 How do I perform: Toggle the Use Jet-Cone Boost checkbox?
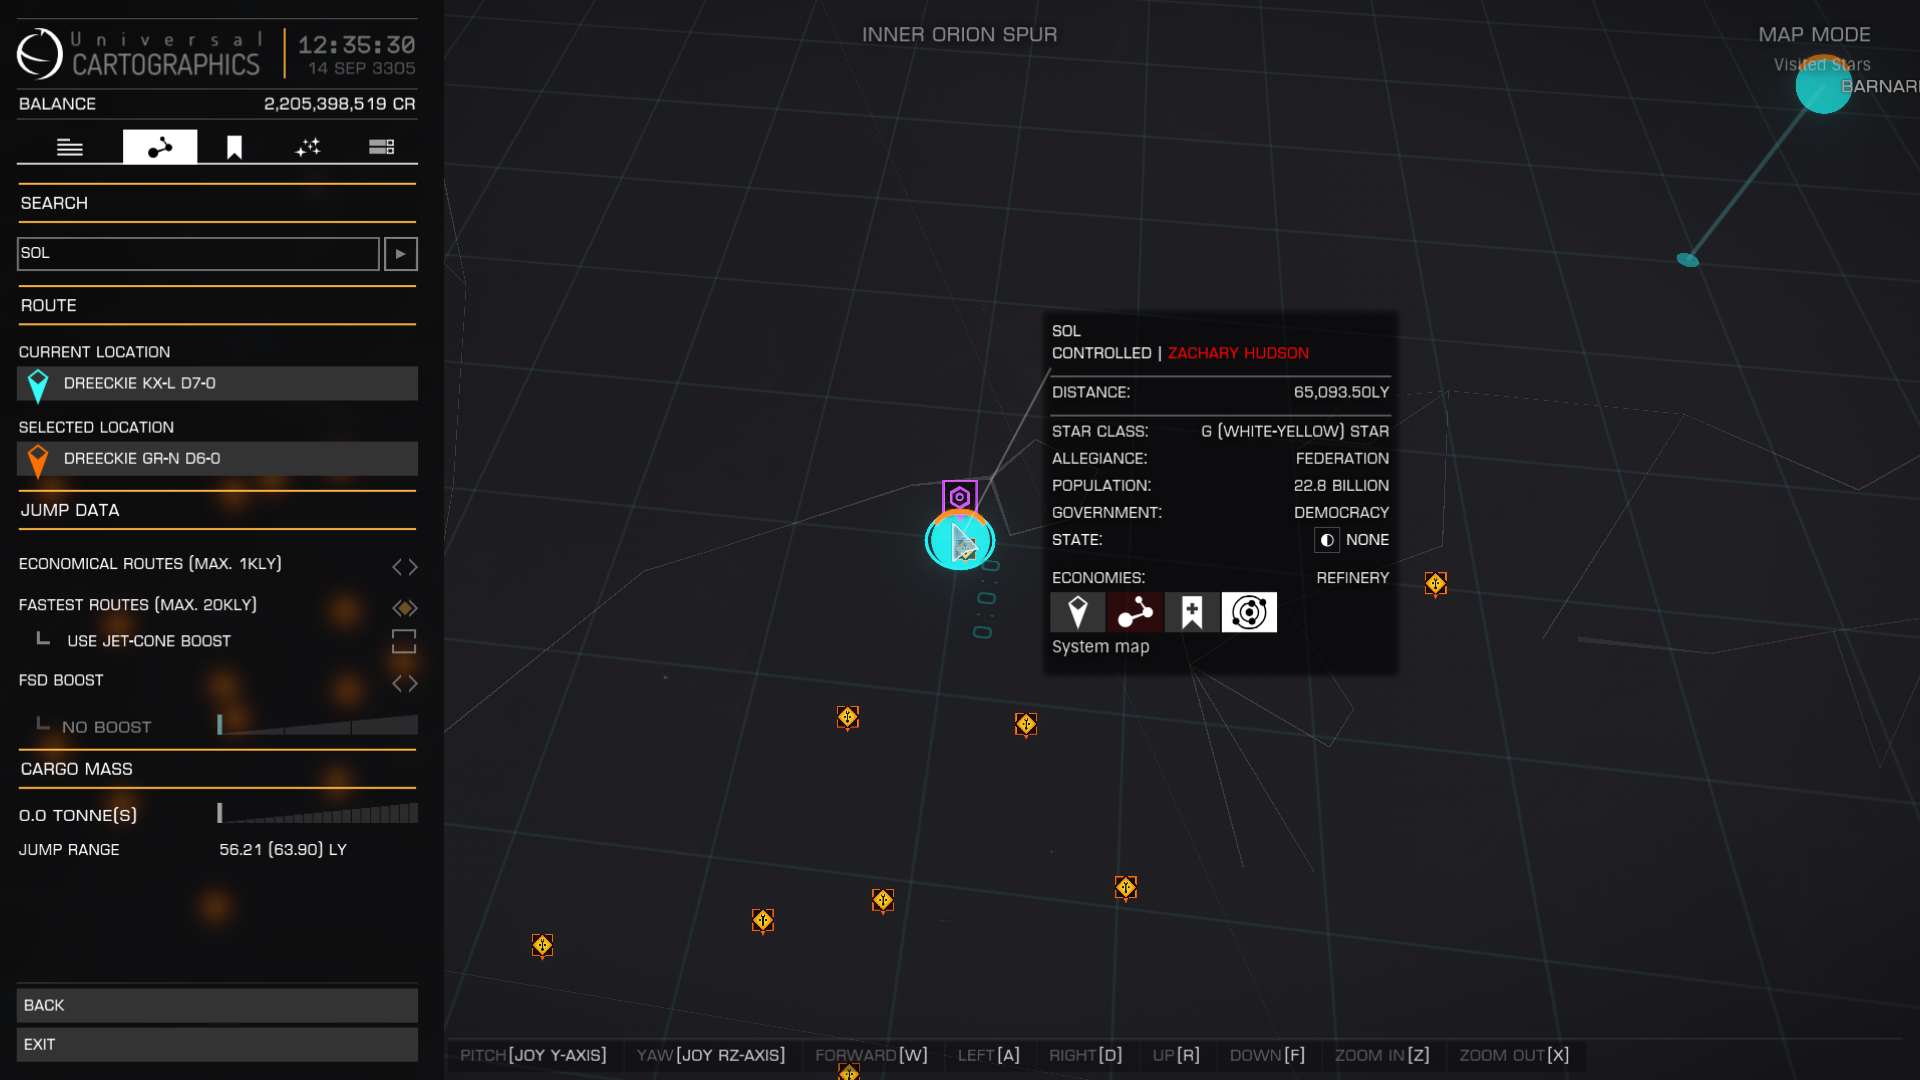pos(404,641)
